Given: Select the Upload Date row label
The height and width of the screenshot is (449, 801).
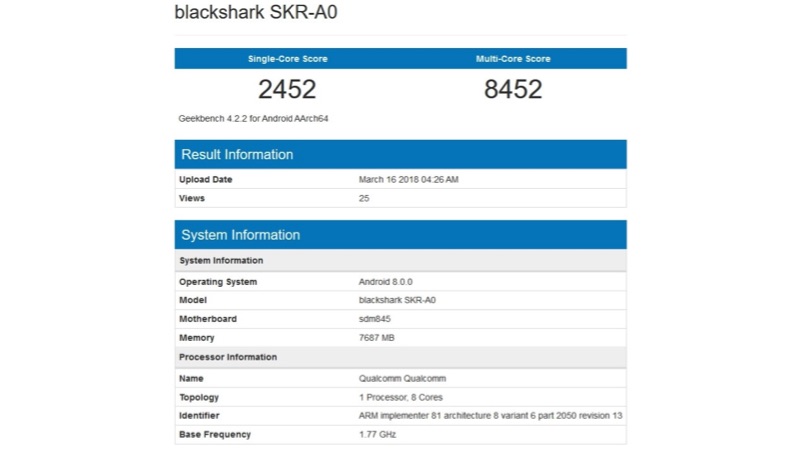Looking at the screenshot, I should pyautogui.click(x=205, y=180).
